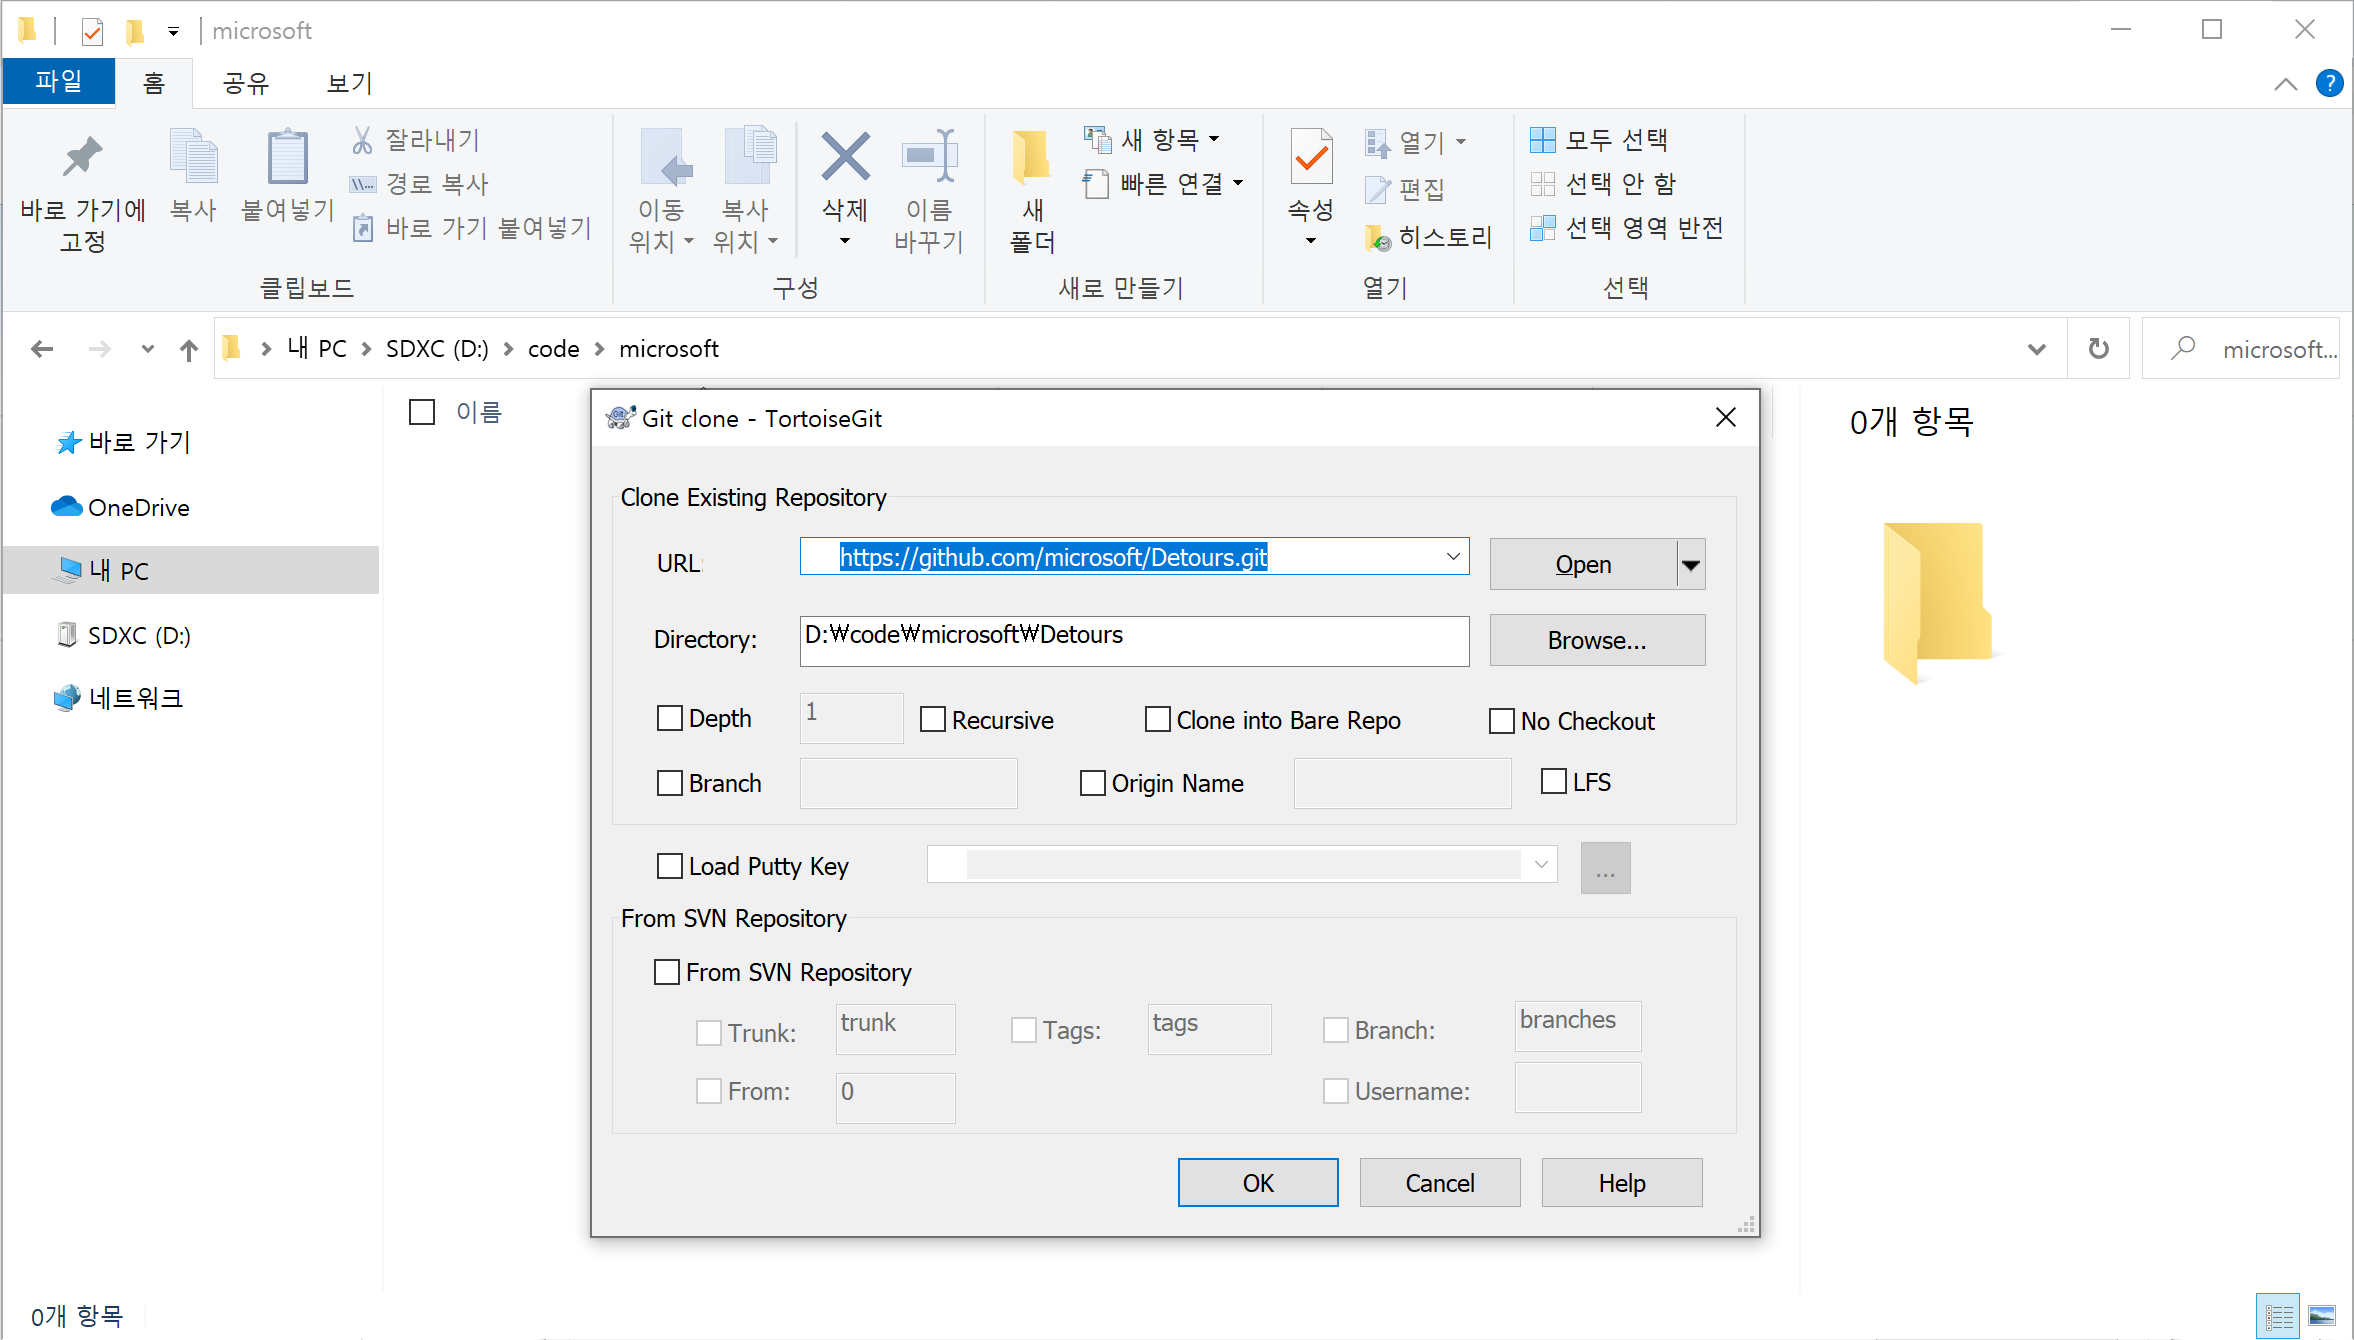Click the Browse... button for Directory
Image resolution: width=2354 pixels, height=1340 pixels.
[x=1597, y=640]
